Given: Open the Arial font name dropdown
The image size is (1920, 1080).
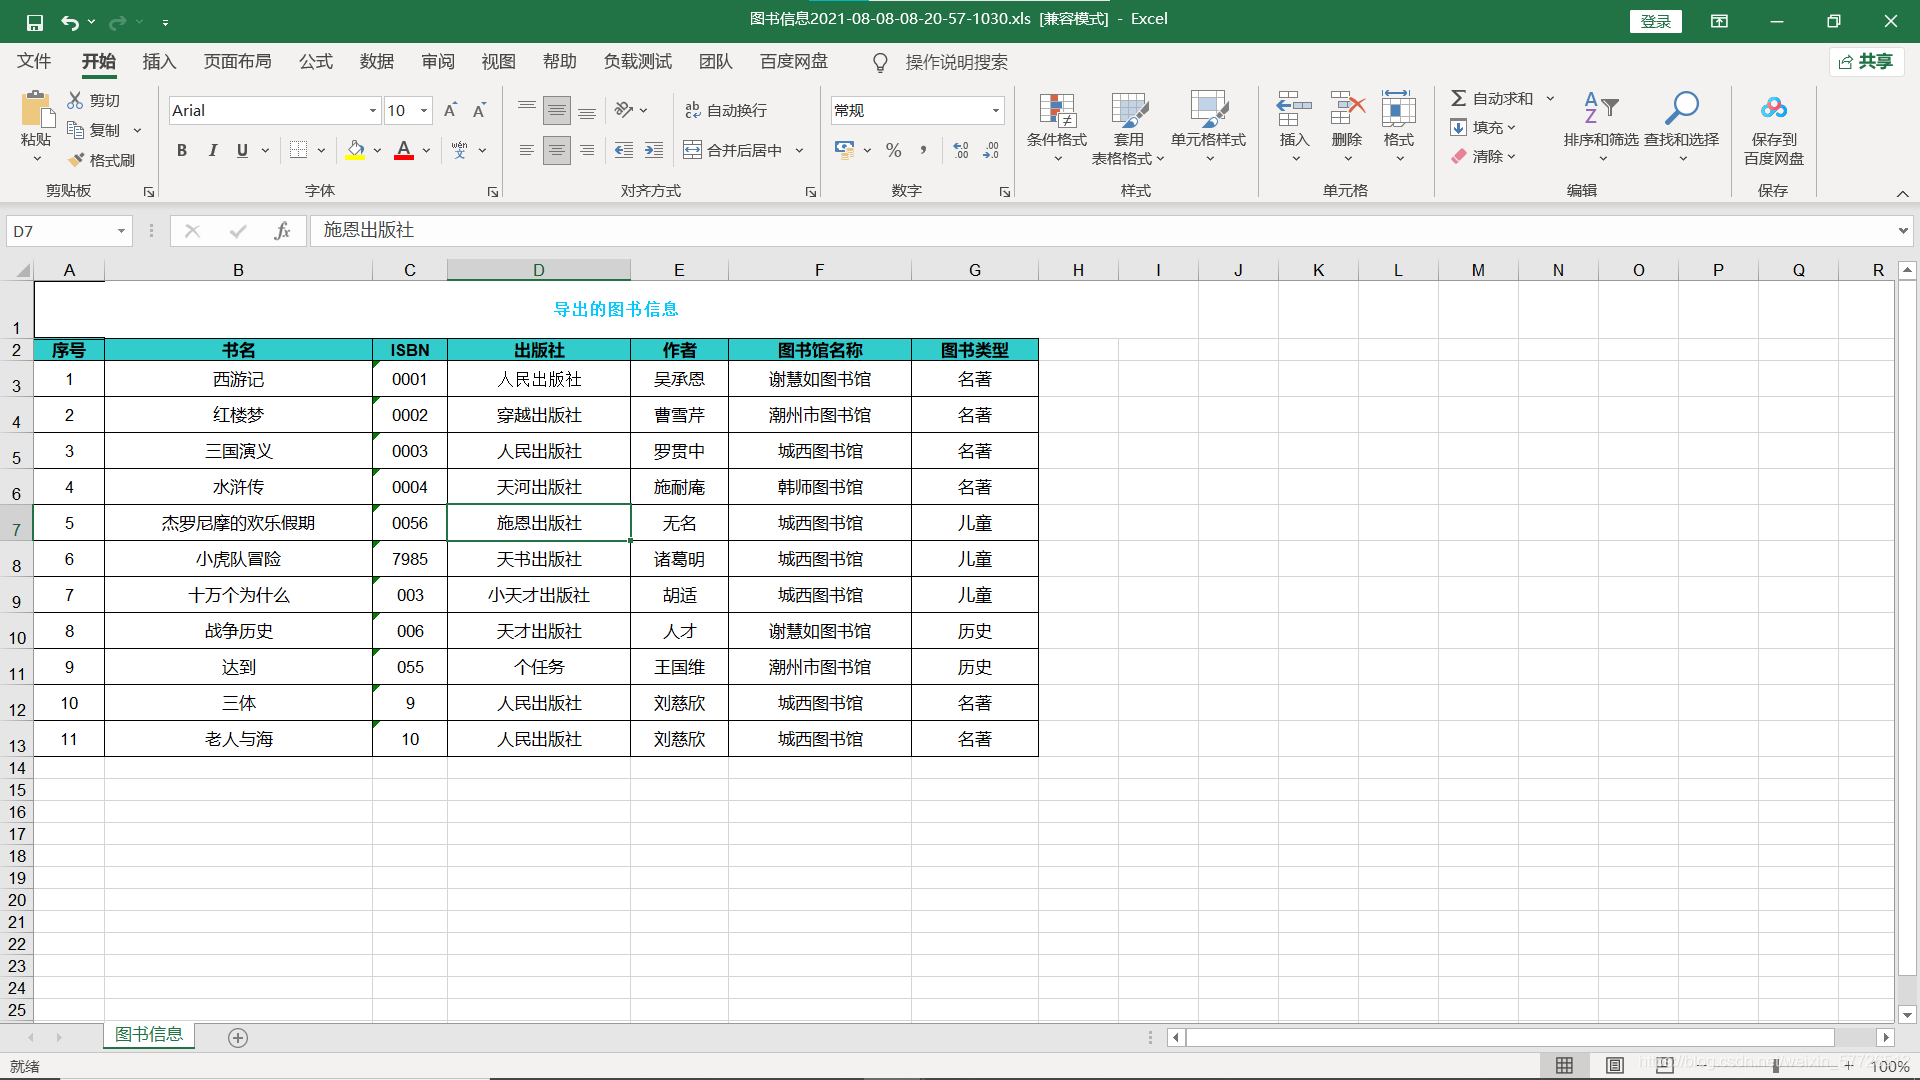Looking at the screenshot, I should click(x=372, y=111).
